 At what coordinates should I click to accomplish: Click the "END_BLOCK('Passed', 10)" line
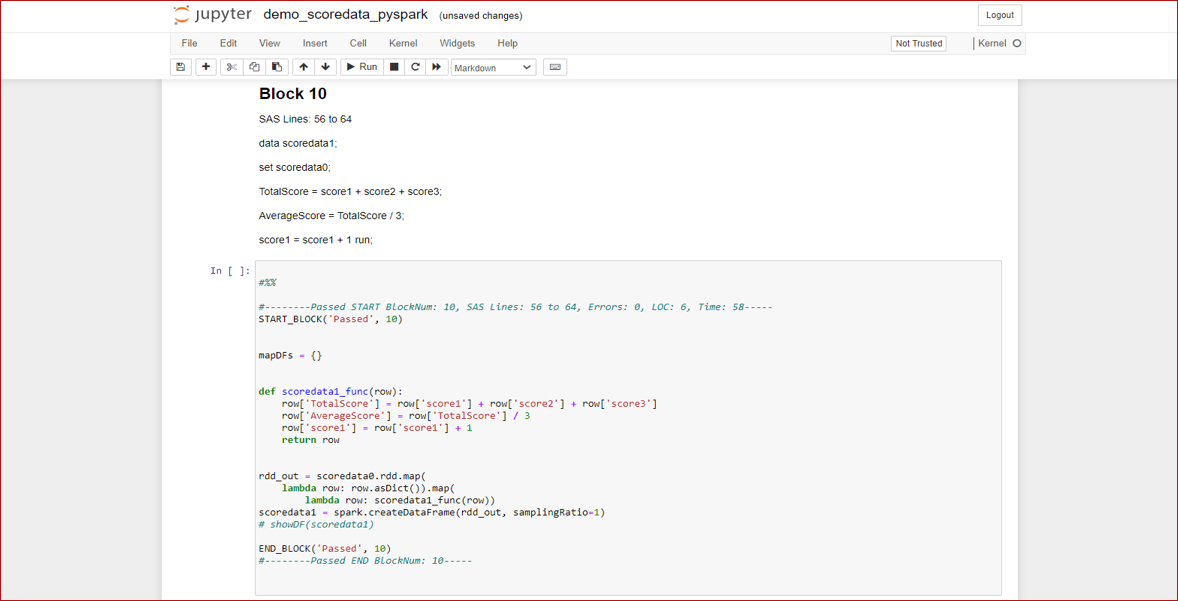pyautogui.click(x=325, y=548)
